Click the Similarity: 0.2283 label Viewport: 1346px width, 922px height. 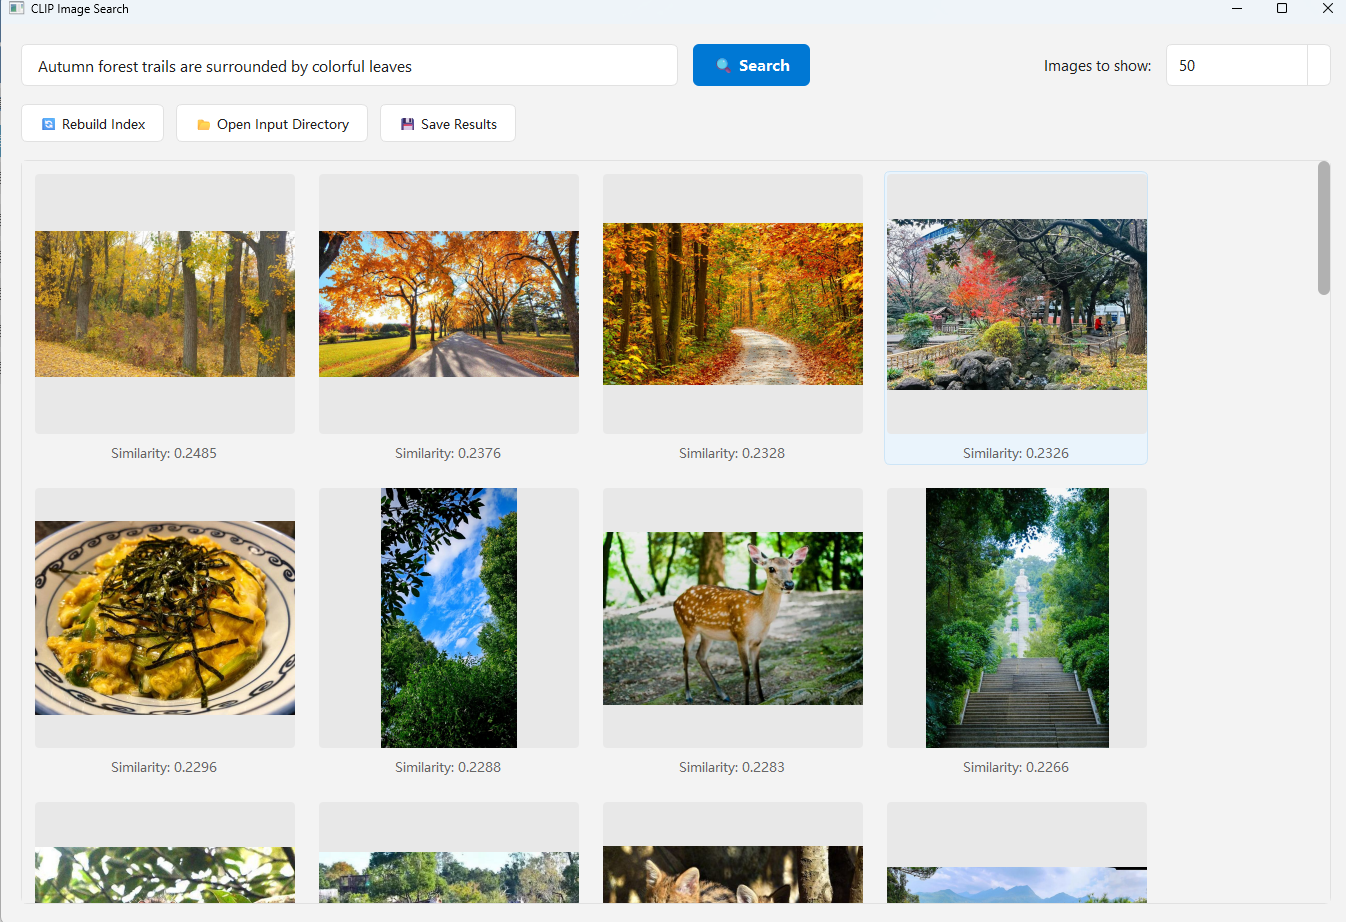coord(732,767)
